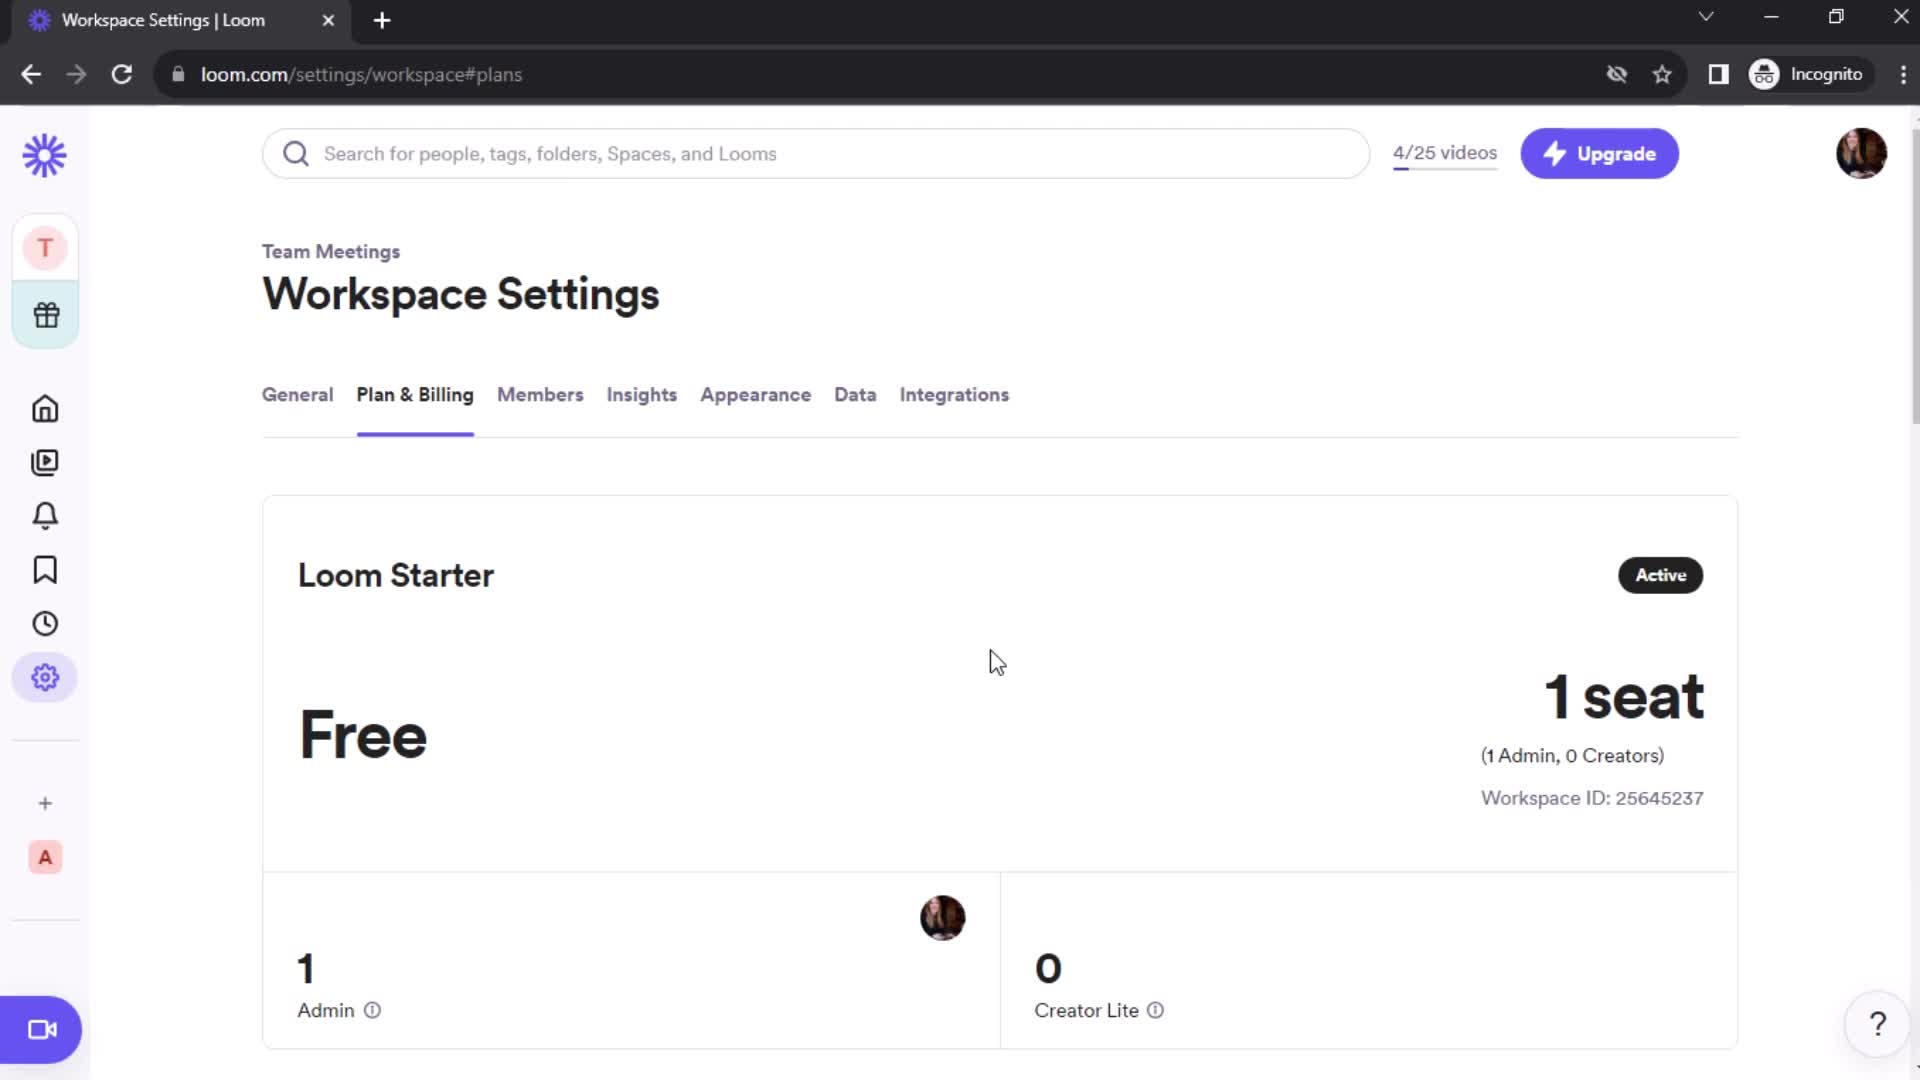This screenshot has height=1080, width=1920.
Task: Click the Settings gear icon in sidebar
Action: click(x=46, y=676)
